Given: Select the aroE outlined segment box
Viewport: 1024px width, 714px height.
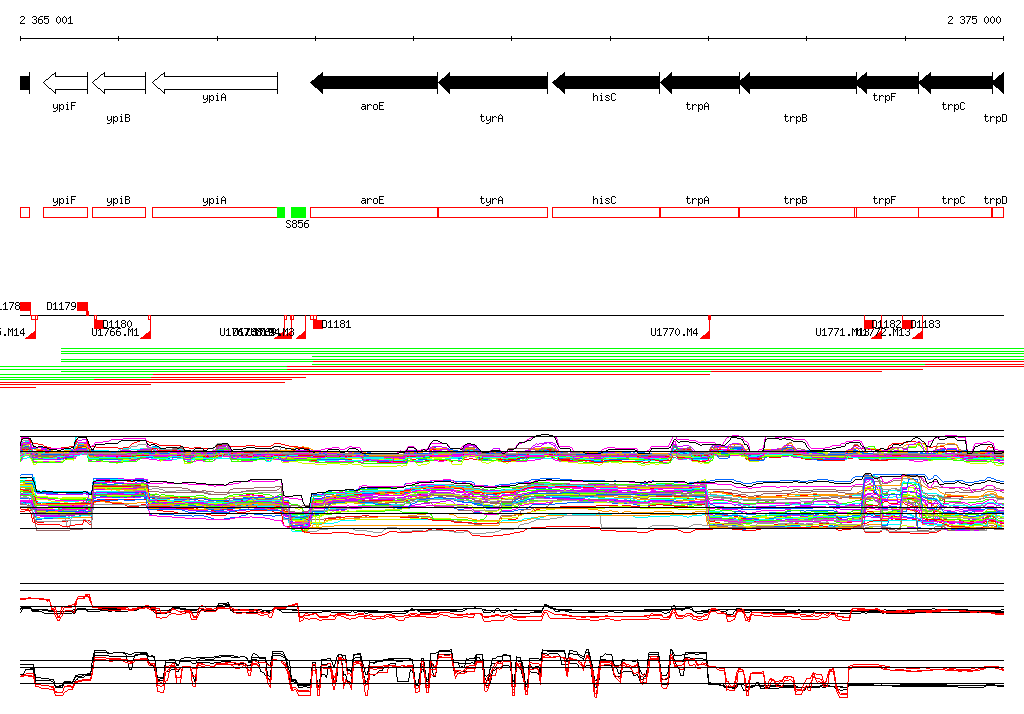Looking at the screenshot, I should tap(374, 212).
